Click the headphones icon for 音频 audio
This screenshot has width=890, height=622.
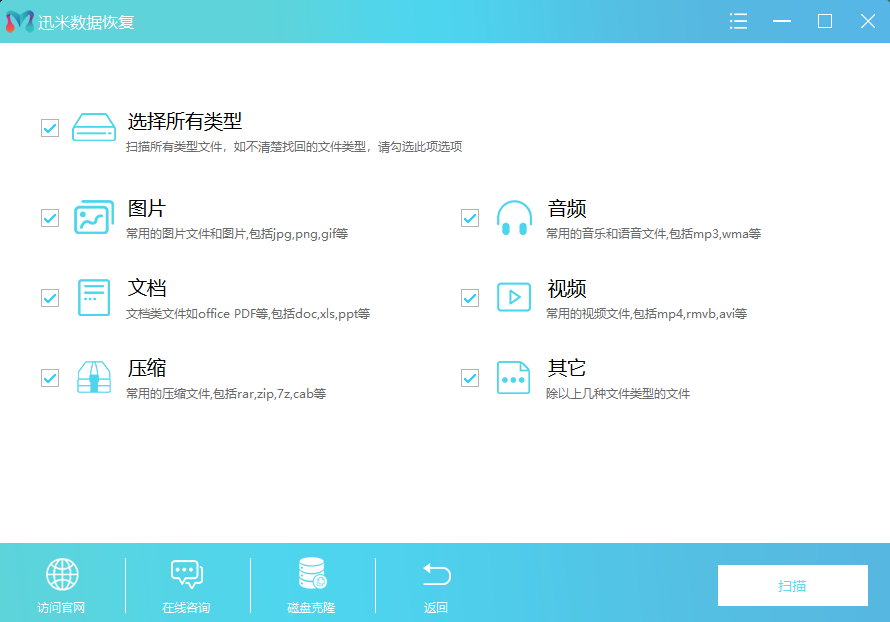coord(513,216)
